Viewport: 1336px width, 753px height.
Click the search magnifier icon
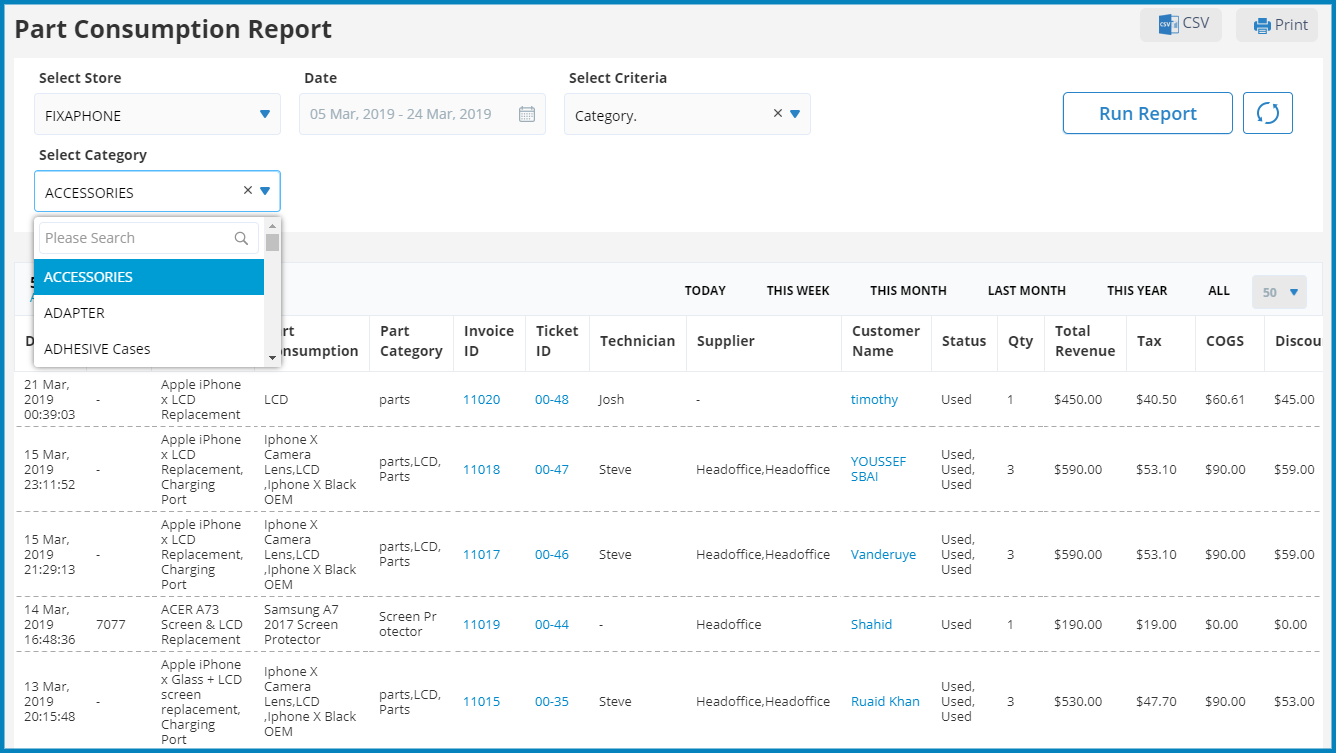241,238
